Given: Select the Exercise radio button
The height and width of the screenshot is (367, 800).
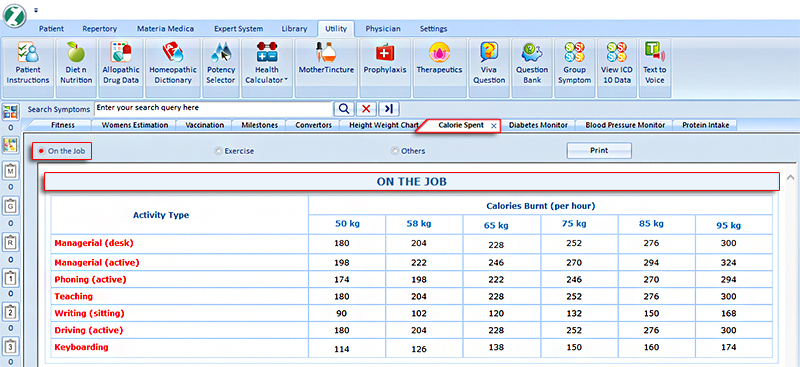Looking at the screenshot, I should tap(218, 151).
